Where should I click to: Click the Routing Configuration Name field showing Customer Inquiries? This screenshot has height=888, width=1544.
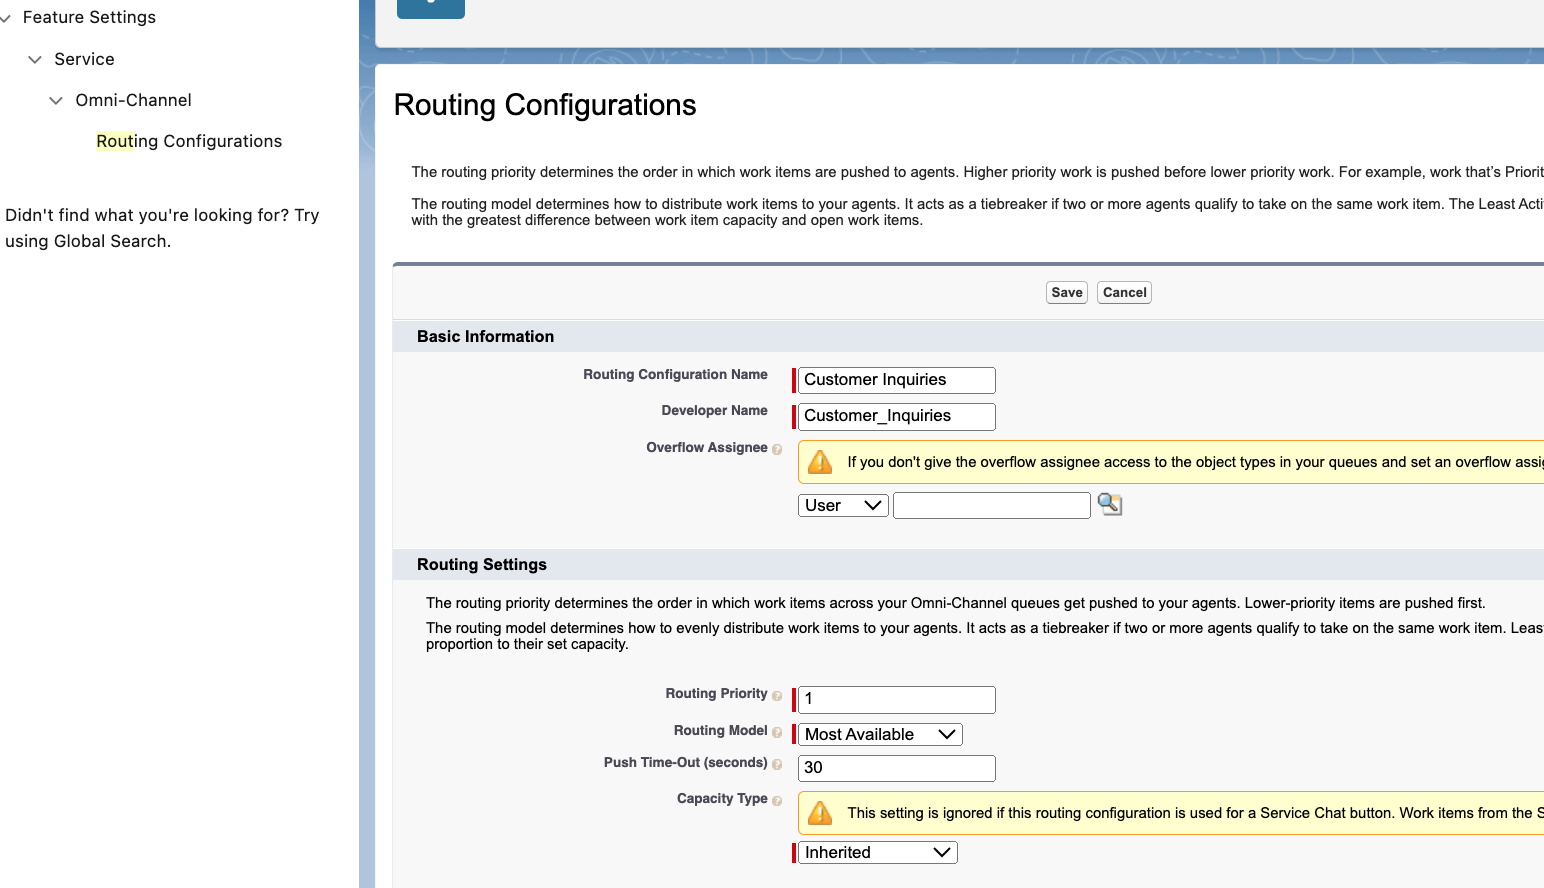coord(894,379)
